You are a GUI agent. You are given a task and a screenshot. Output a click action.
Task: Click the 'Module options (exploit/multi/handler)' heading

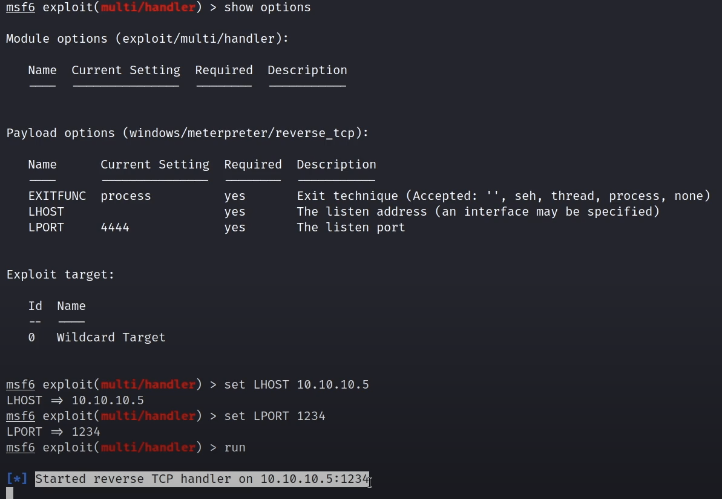148,39
